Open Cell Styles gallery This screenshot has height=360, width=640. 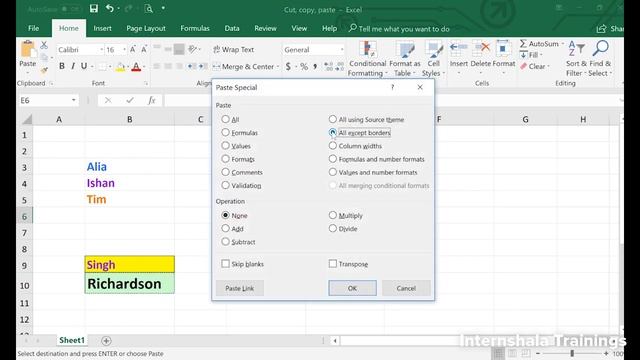coord(433,58)
